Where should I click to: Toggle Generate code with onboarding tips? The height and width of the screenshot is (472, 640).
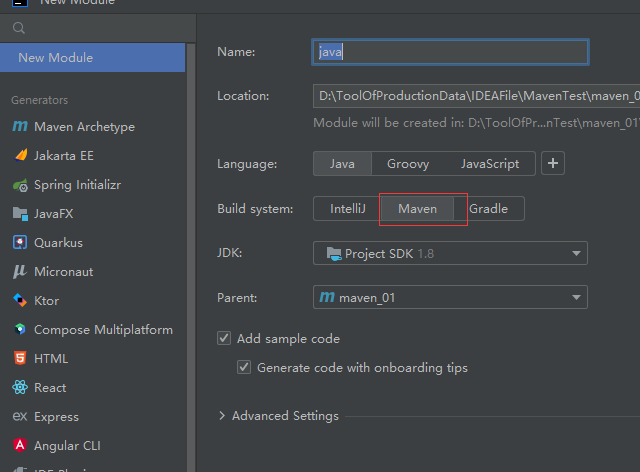[244, 367]
